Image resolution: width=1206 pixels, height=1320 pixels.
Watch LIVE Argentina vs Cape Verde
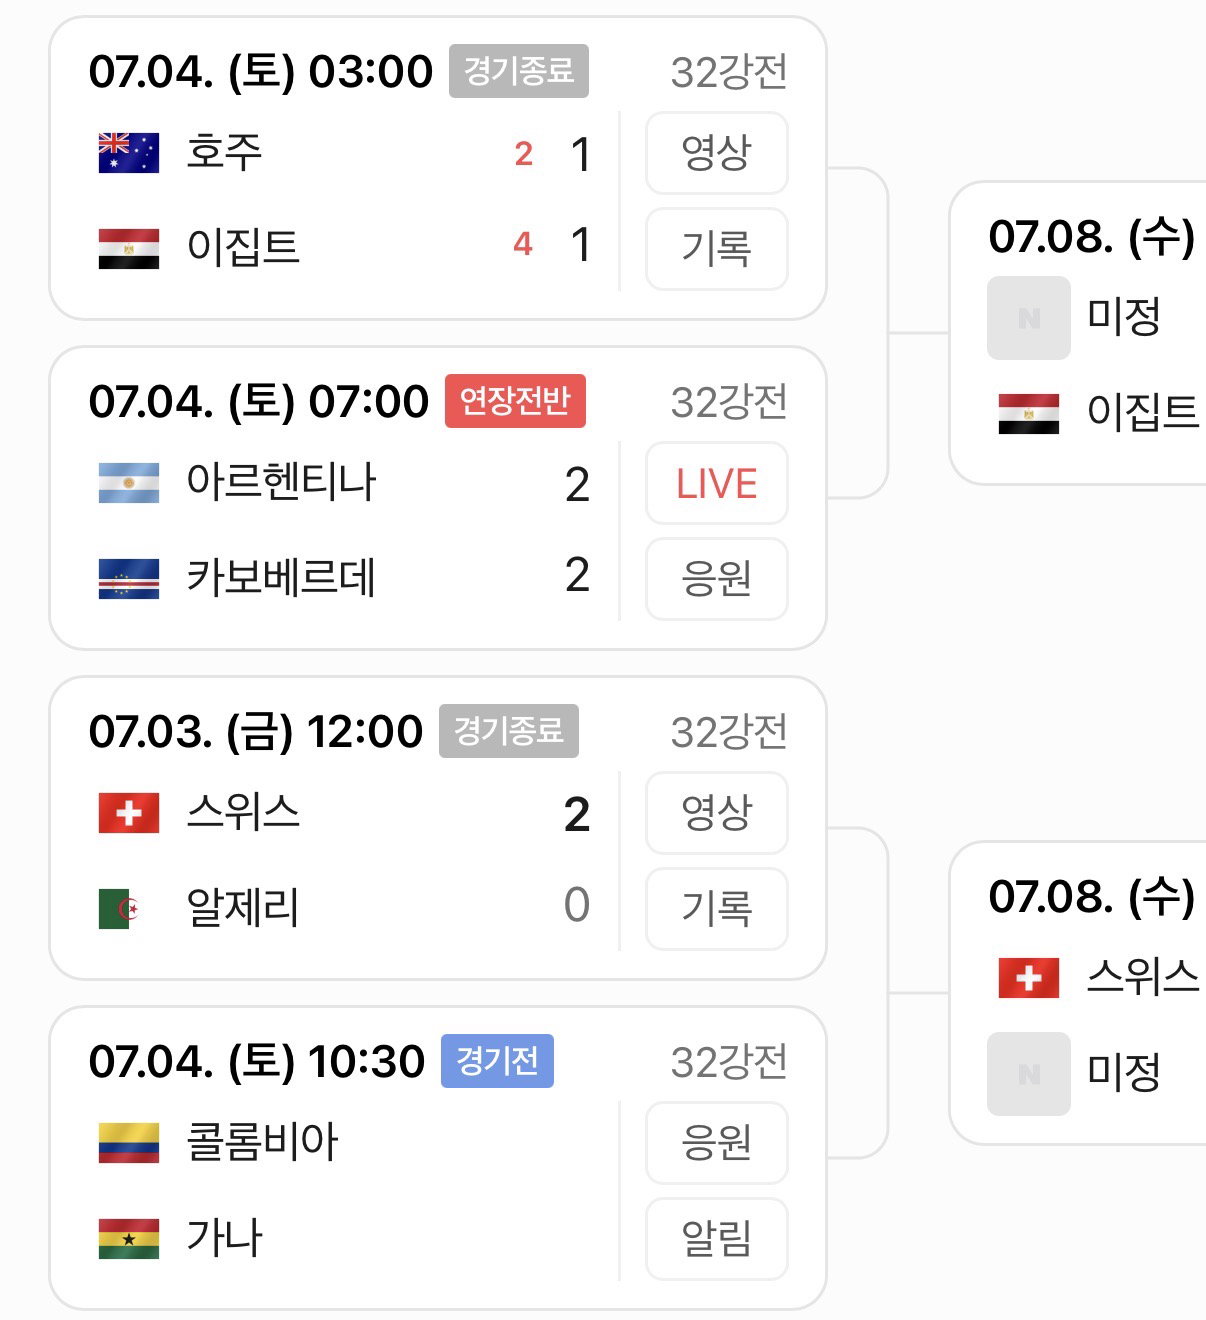[717, 483]
